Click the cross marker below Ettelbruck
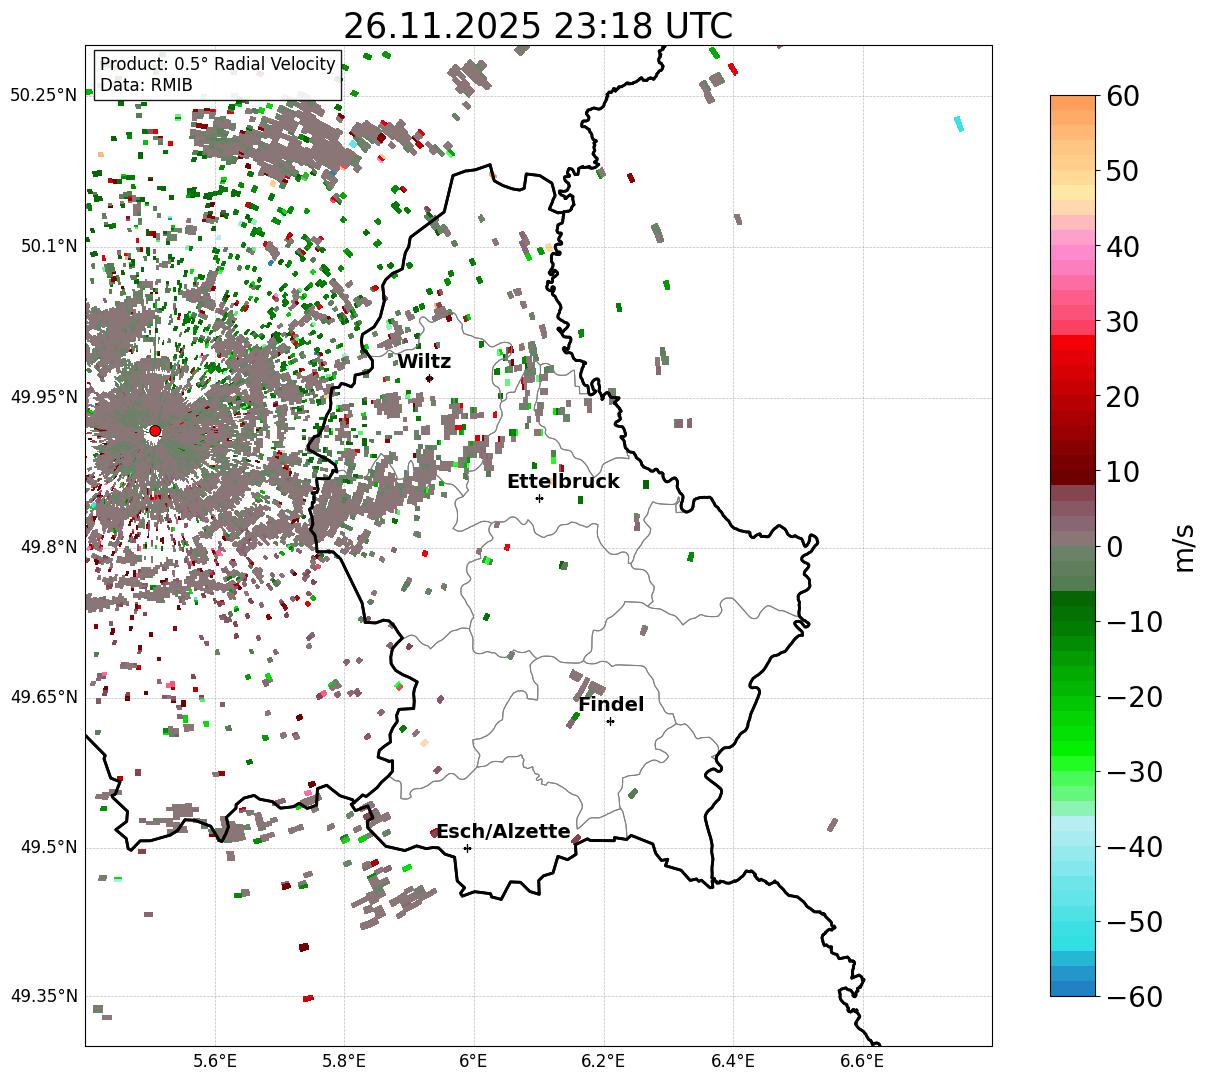The height and width of the screenshot is (1081, 1207). [539, 498]
